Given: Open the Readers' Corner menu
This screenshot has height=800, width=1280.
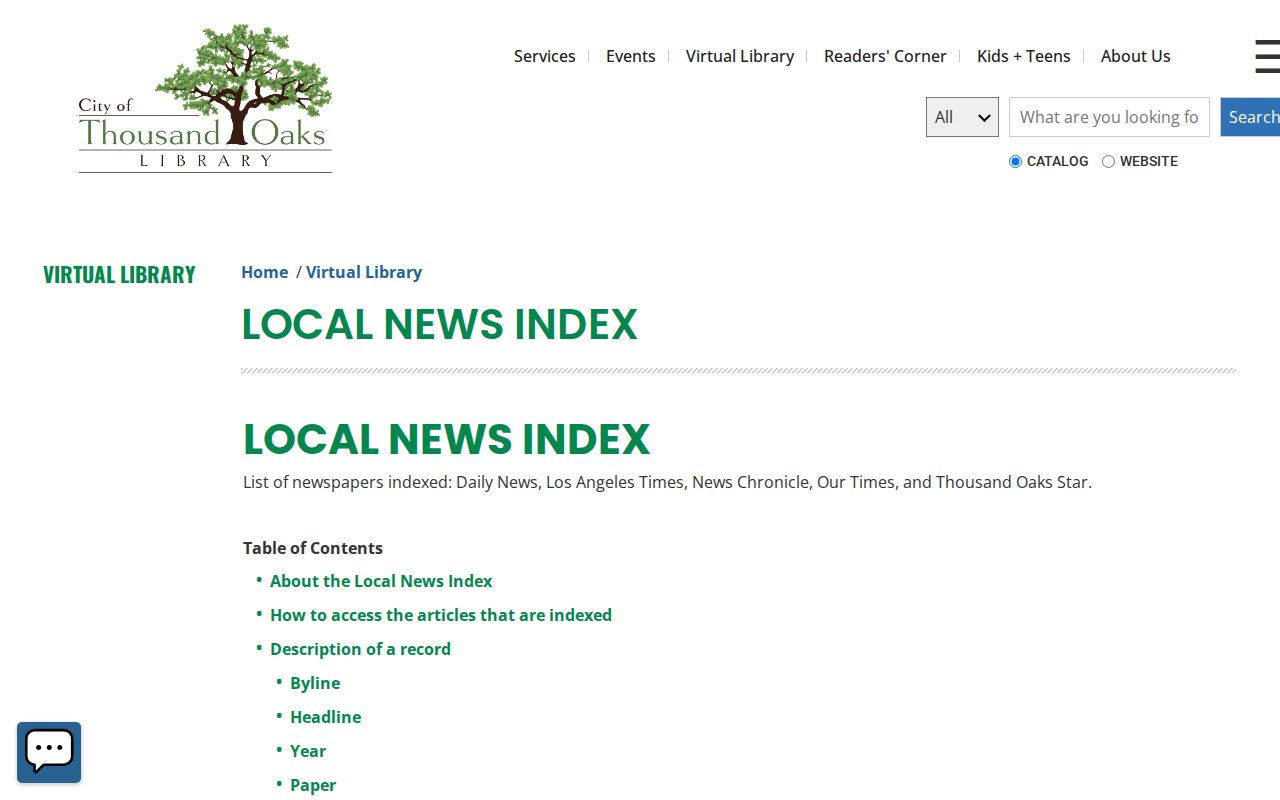Looking at the screenshot, I should (885, 56).
